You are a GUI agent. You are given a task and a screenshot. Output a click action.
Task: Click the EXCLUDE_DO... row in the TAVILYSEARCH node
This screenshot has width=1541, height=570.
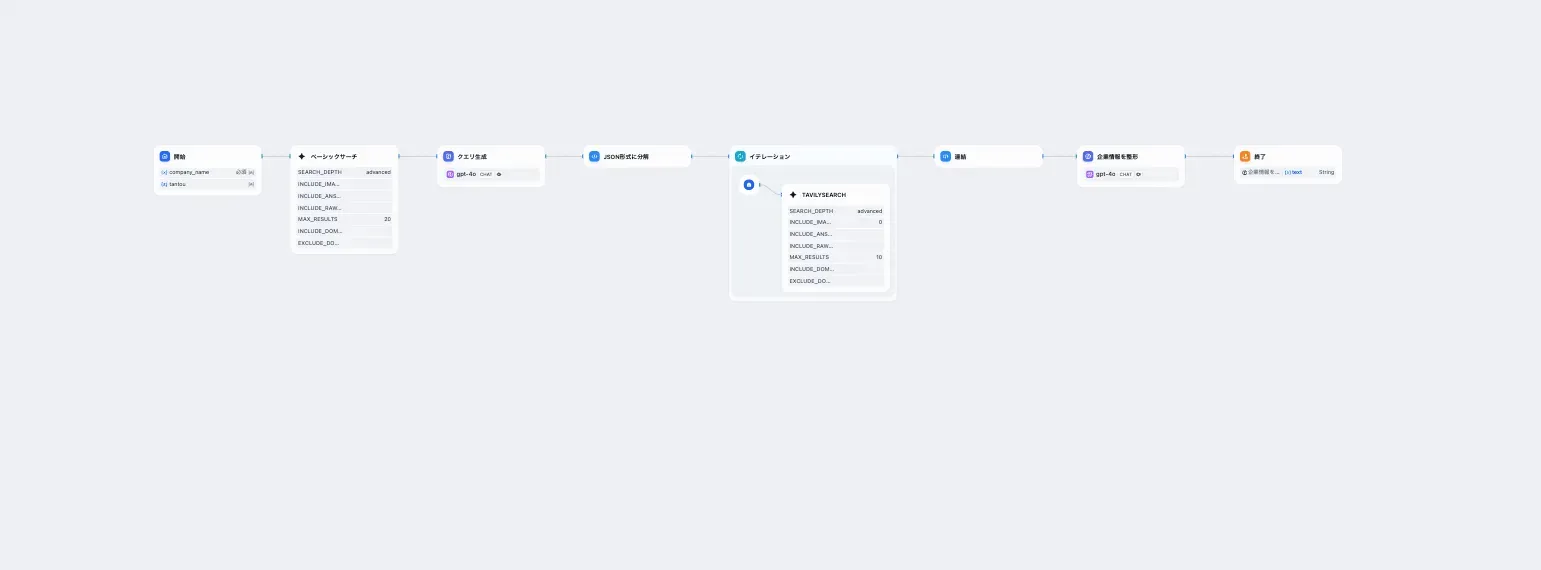[x=835, y=281]
